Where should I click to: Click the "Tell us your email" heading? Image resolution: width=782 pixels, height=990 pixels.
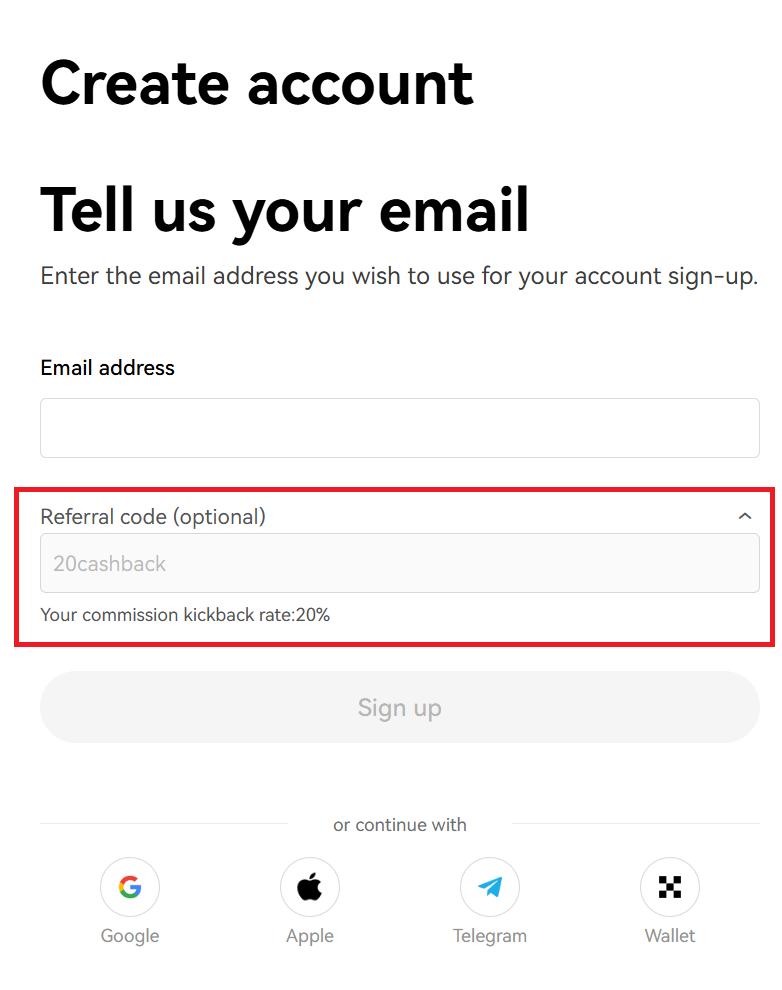285,209
